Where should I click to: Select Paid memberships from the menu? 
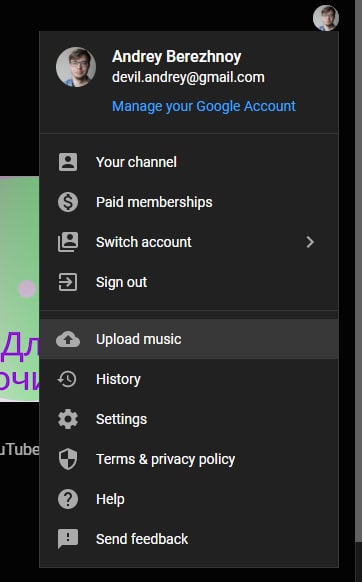189,202
